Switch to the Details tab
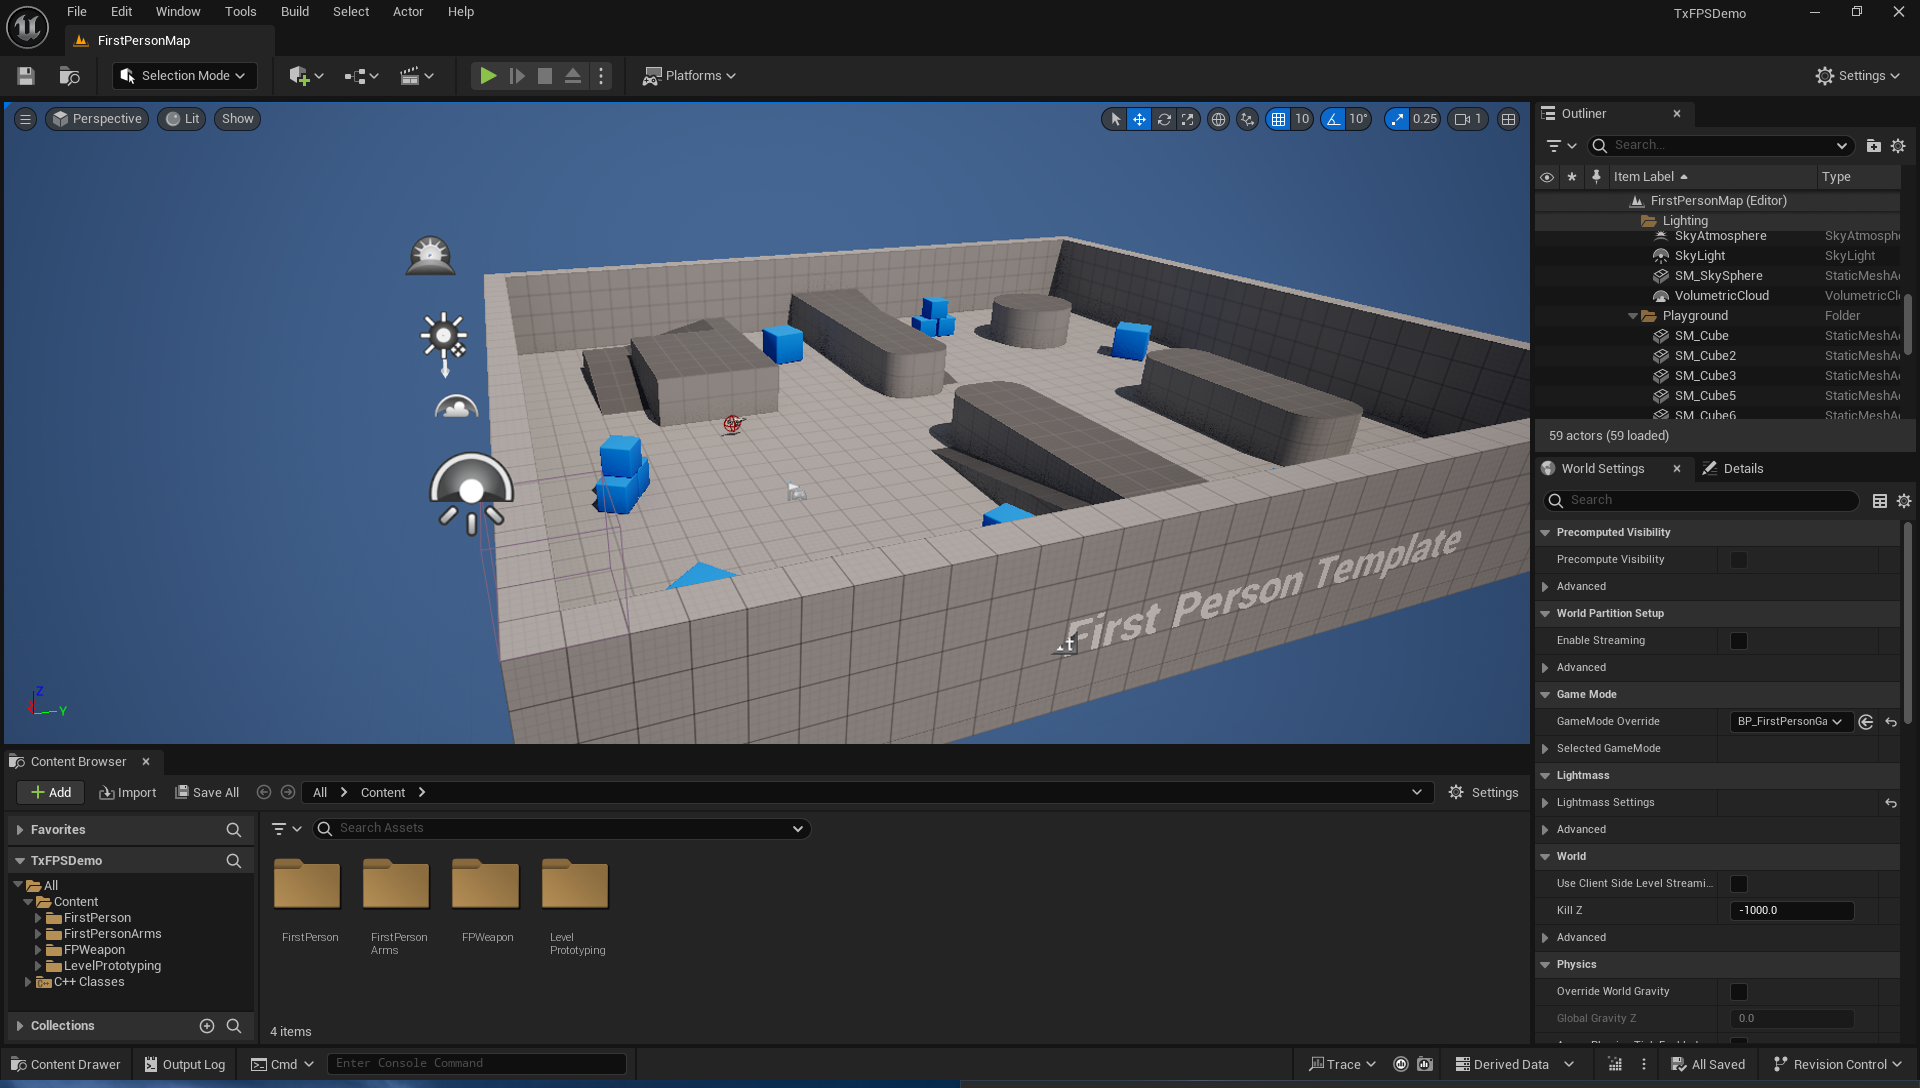 (1734, 469)
